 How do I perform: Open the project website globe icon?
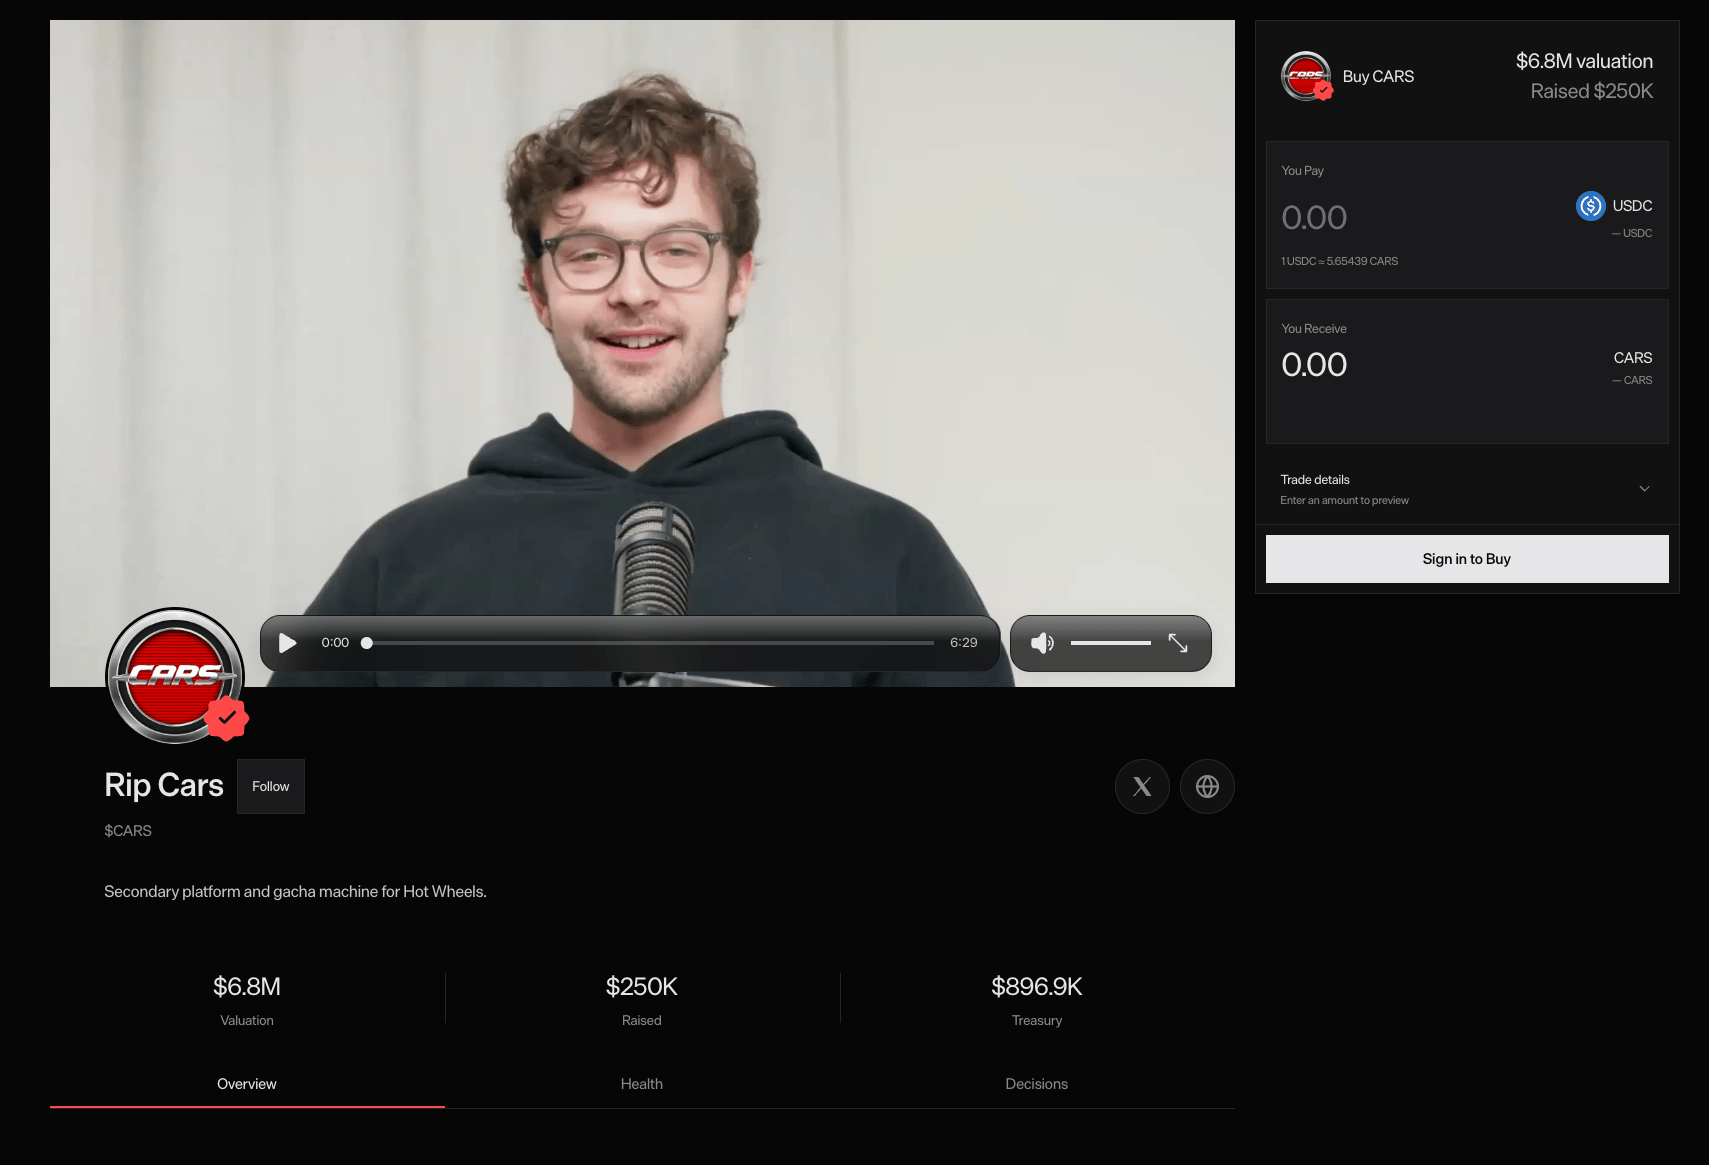pos(1207,787)
